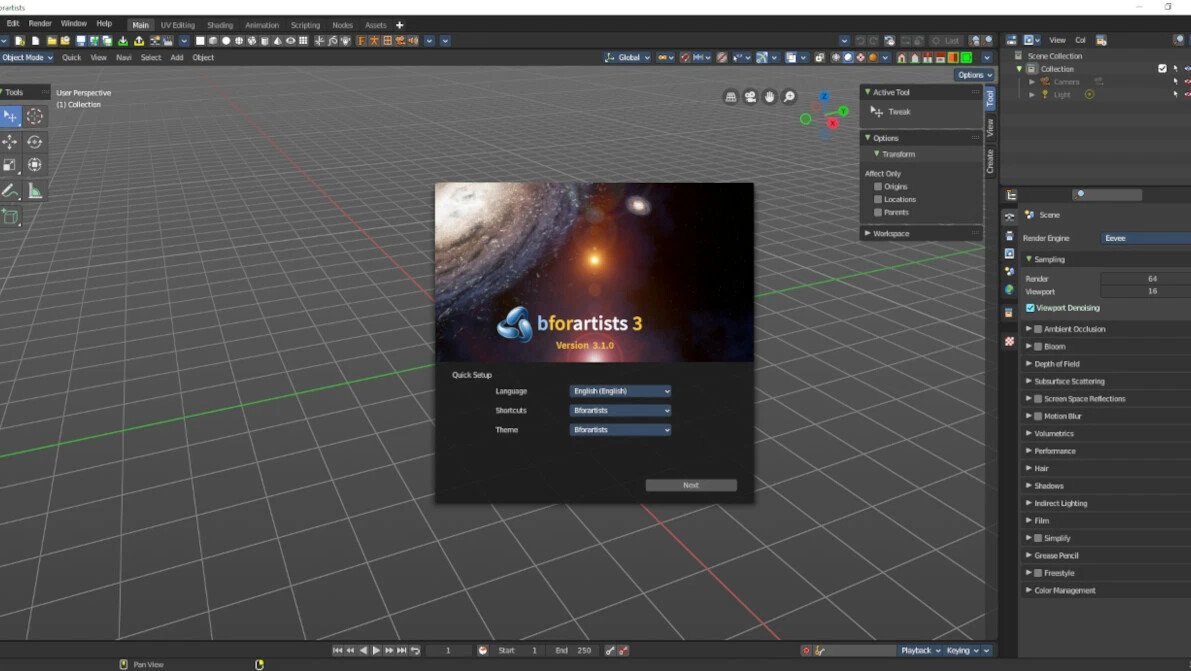Open the Object Mode dropdown
Image resolution: width=1191 pixels, height=671 pixels.
click(27, 58)
